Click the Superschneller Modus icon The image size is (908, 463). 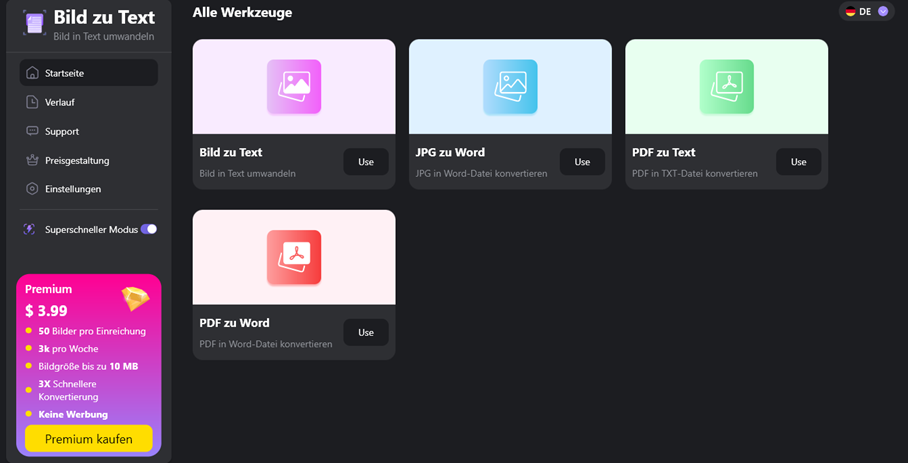tap(29, 229)
